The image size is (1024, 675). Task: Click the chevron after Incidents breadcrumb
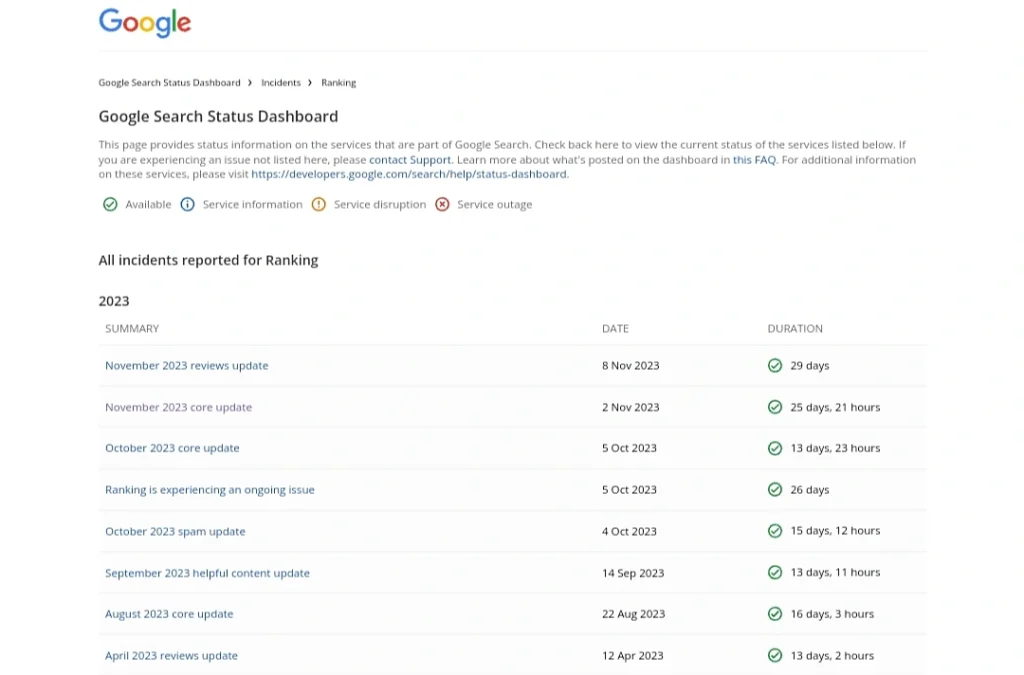tap(310, 83)
